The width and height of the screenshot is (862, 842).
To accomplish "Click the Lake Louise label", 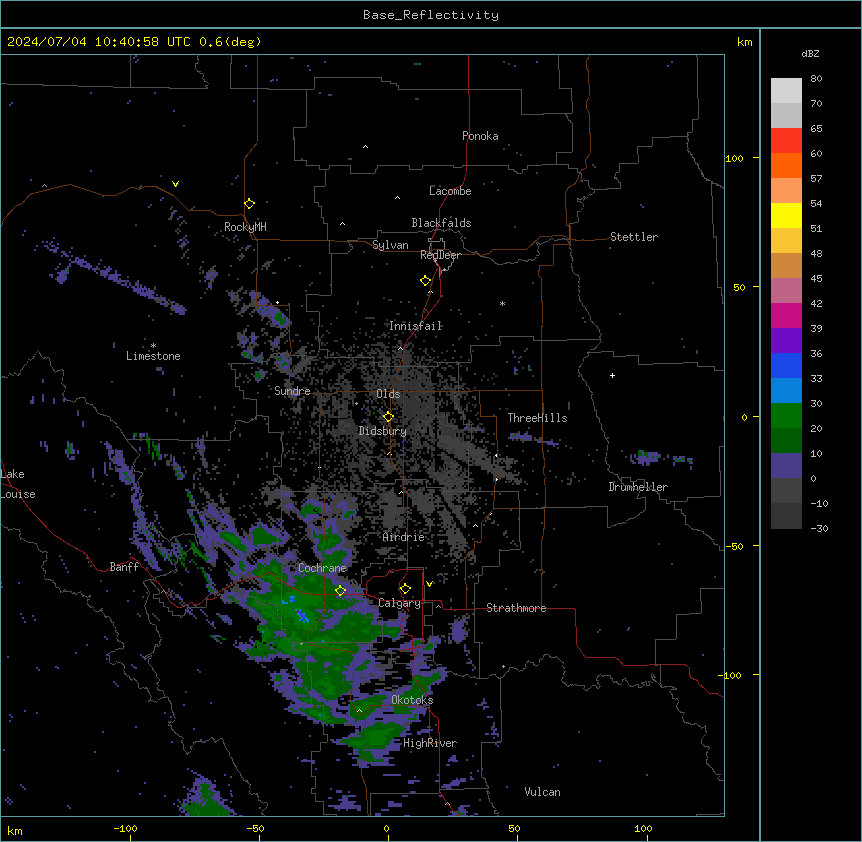I will click(x=18, y=484).
